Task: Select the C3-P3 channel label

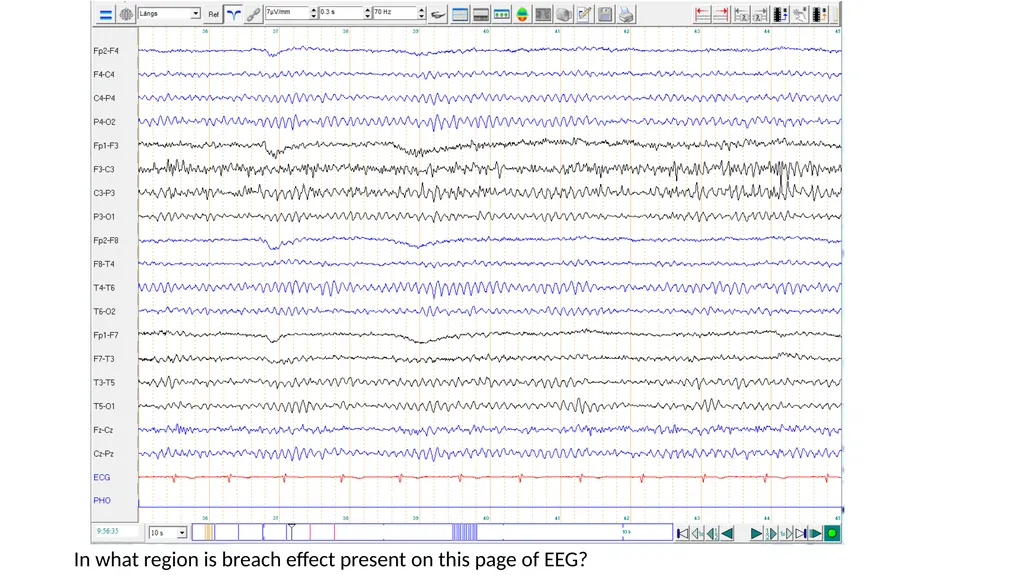Action: [x=104, y=193]
